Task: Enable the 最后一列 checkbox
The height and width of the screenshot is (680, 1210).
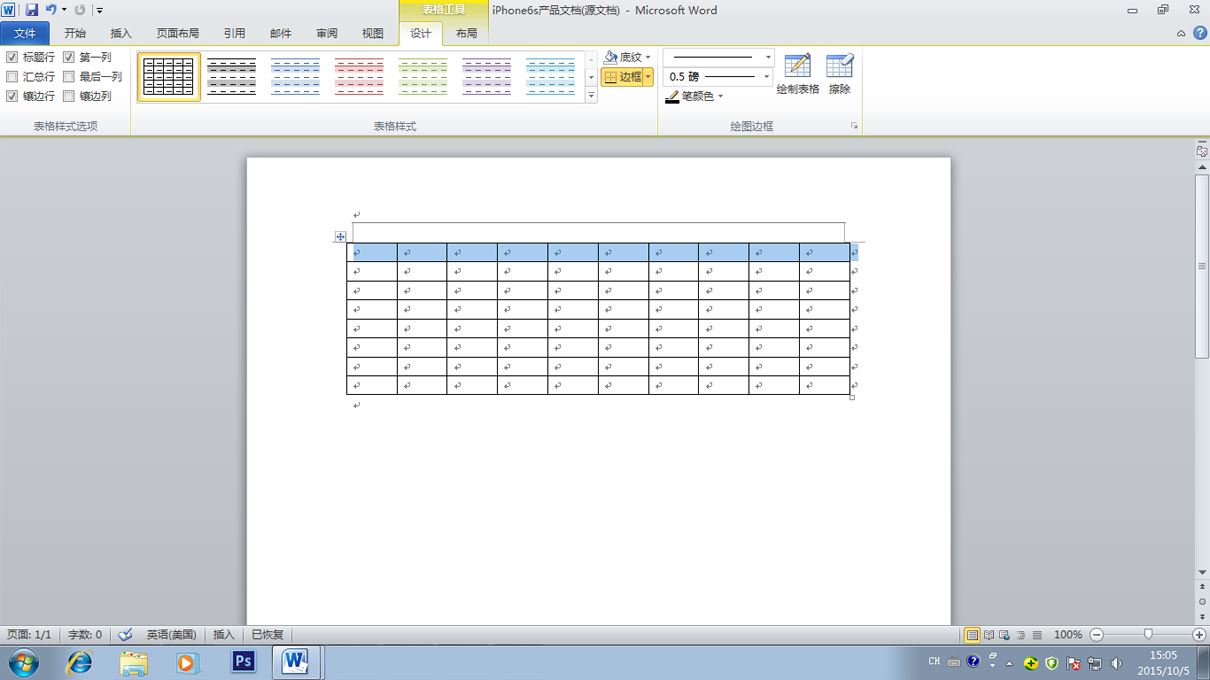Action: 69,77
